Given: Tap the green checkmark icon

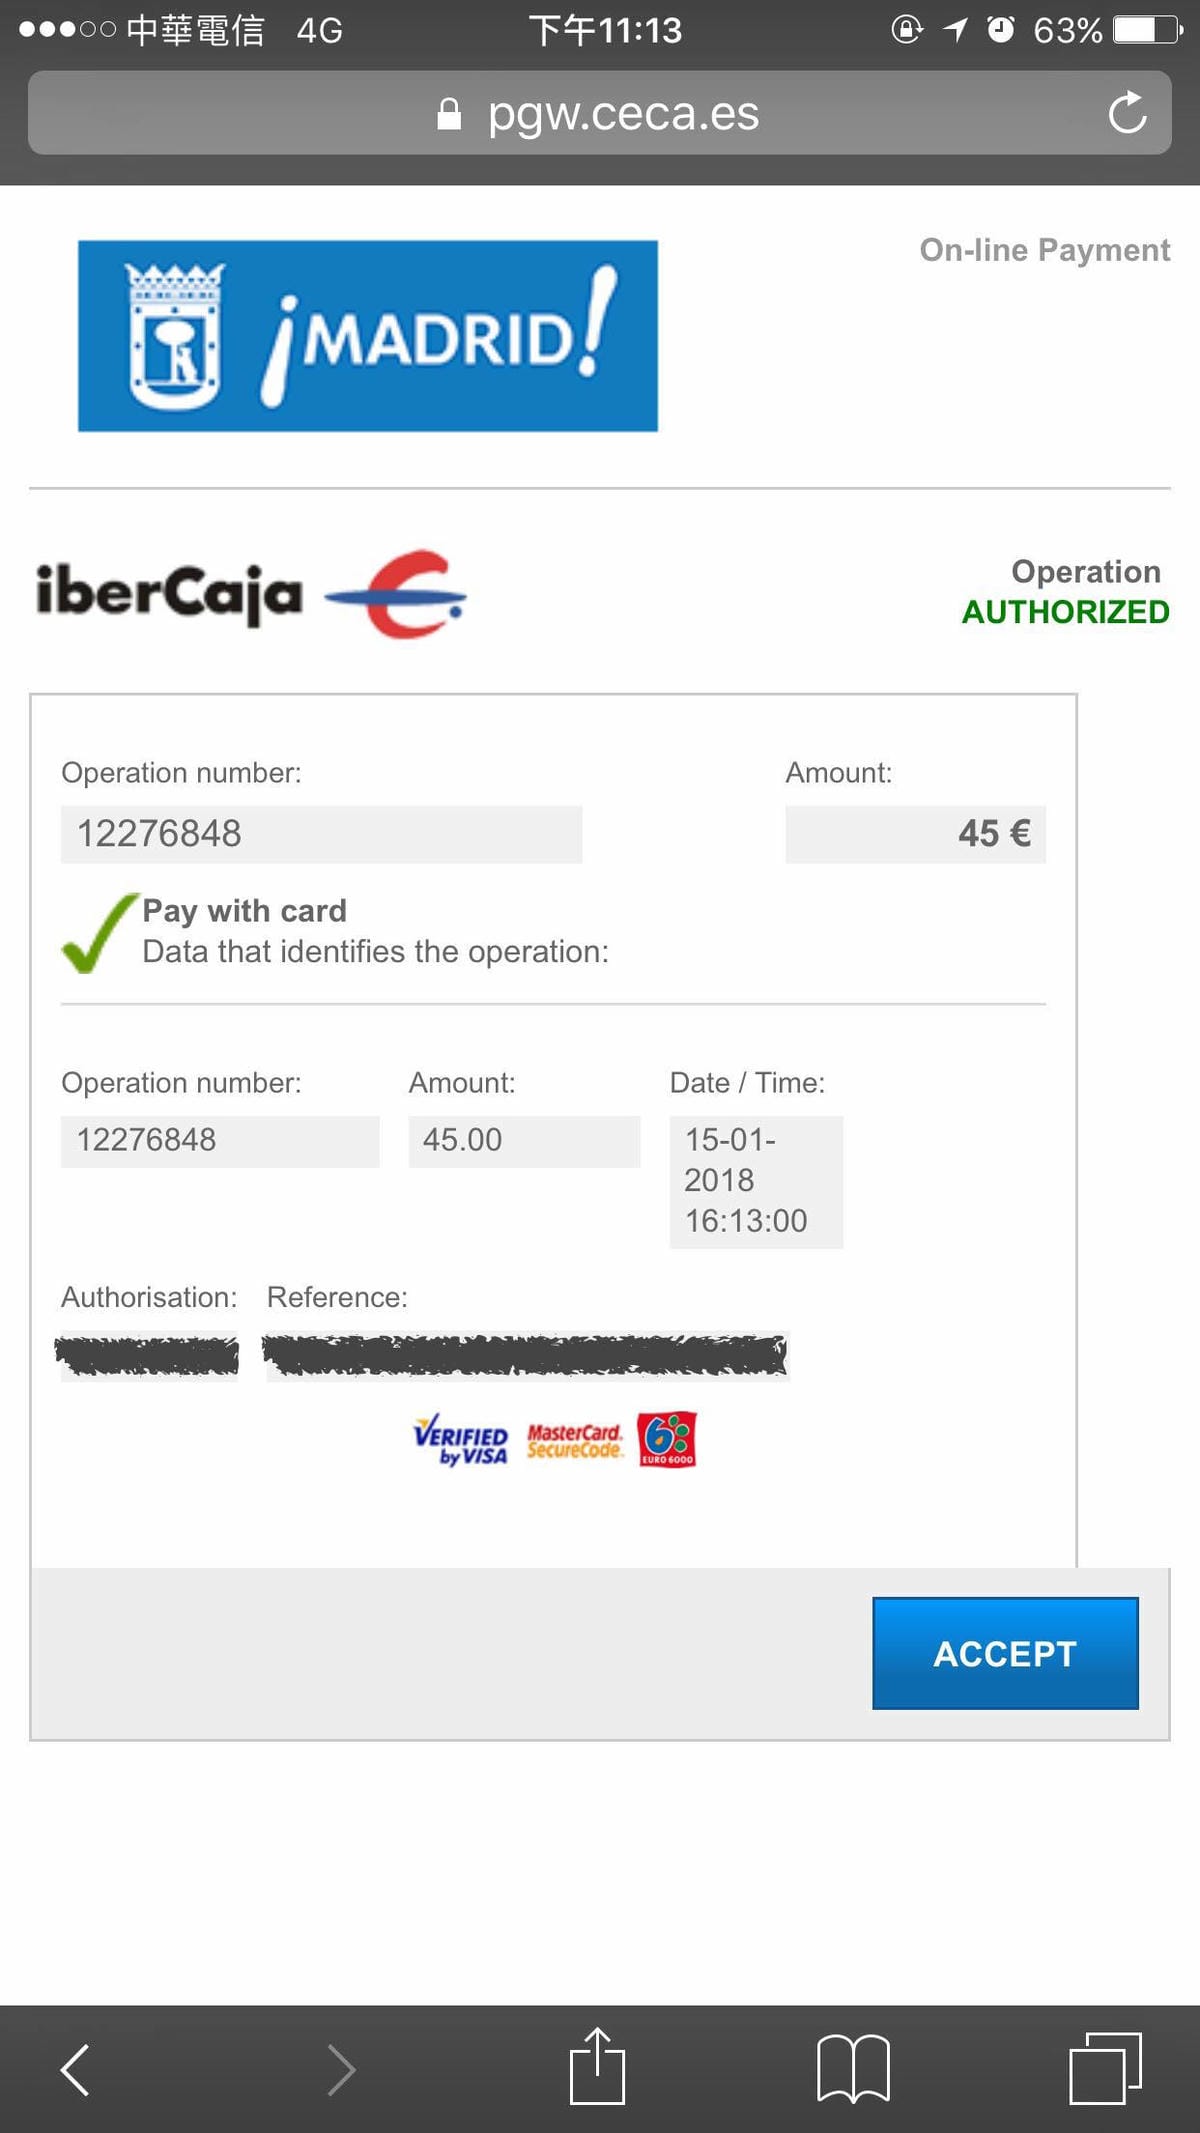Looking at the screenshot, I should point(98,932).
